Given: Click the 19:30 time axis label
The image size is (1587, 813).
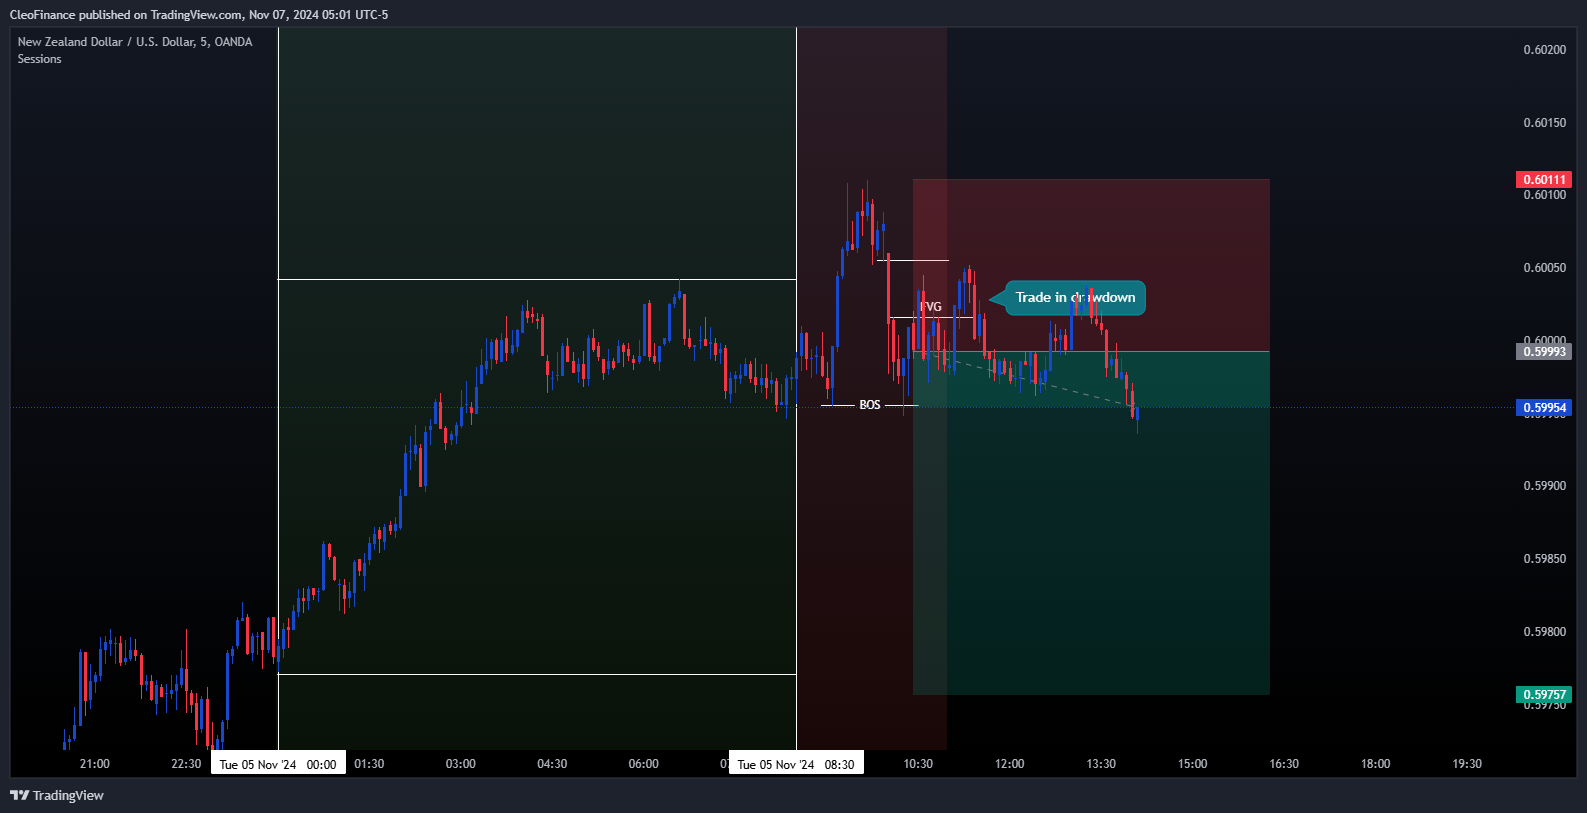Looking at the screenshot, I should pos(1467,764).
